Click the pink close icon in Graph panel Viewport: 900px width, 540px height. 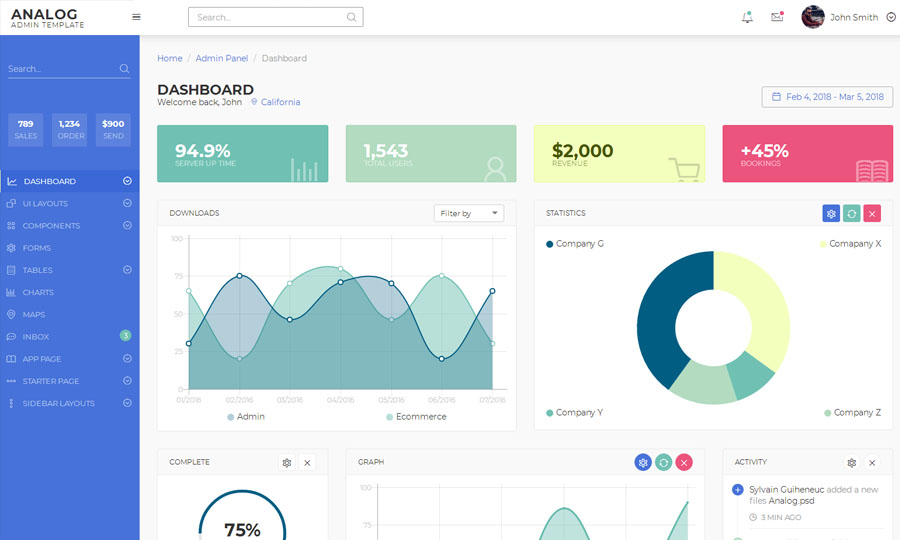[684, 462]
